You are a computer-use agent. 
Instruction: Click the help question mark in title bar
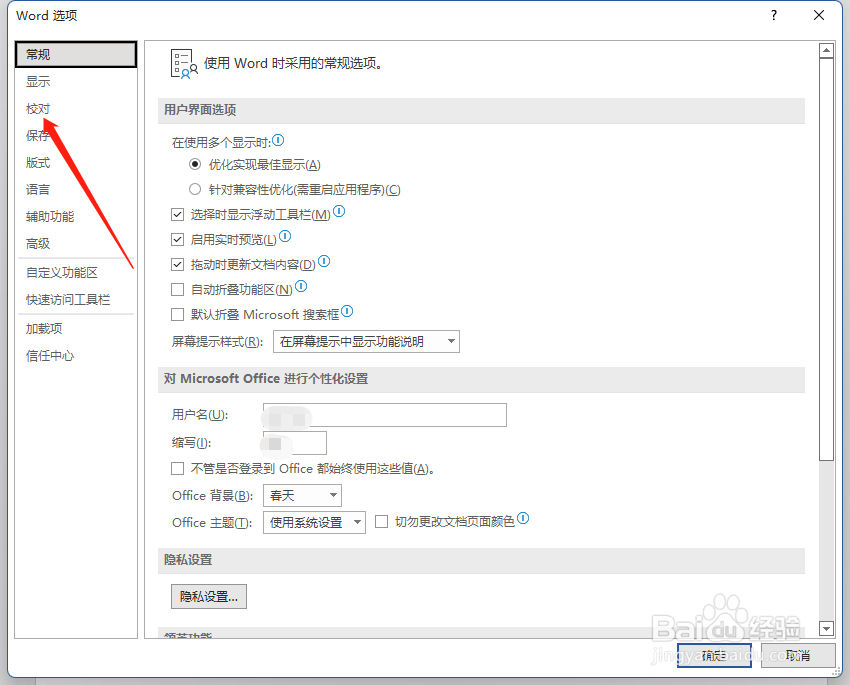(774, 15)
